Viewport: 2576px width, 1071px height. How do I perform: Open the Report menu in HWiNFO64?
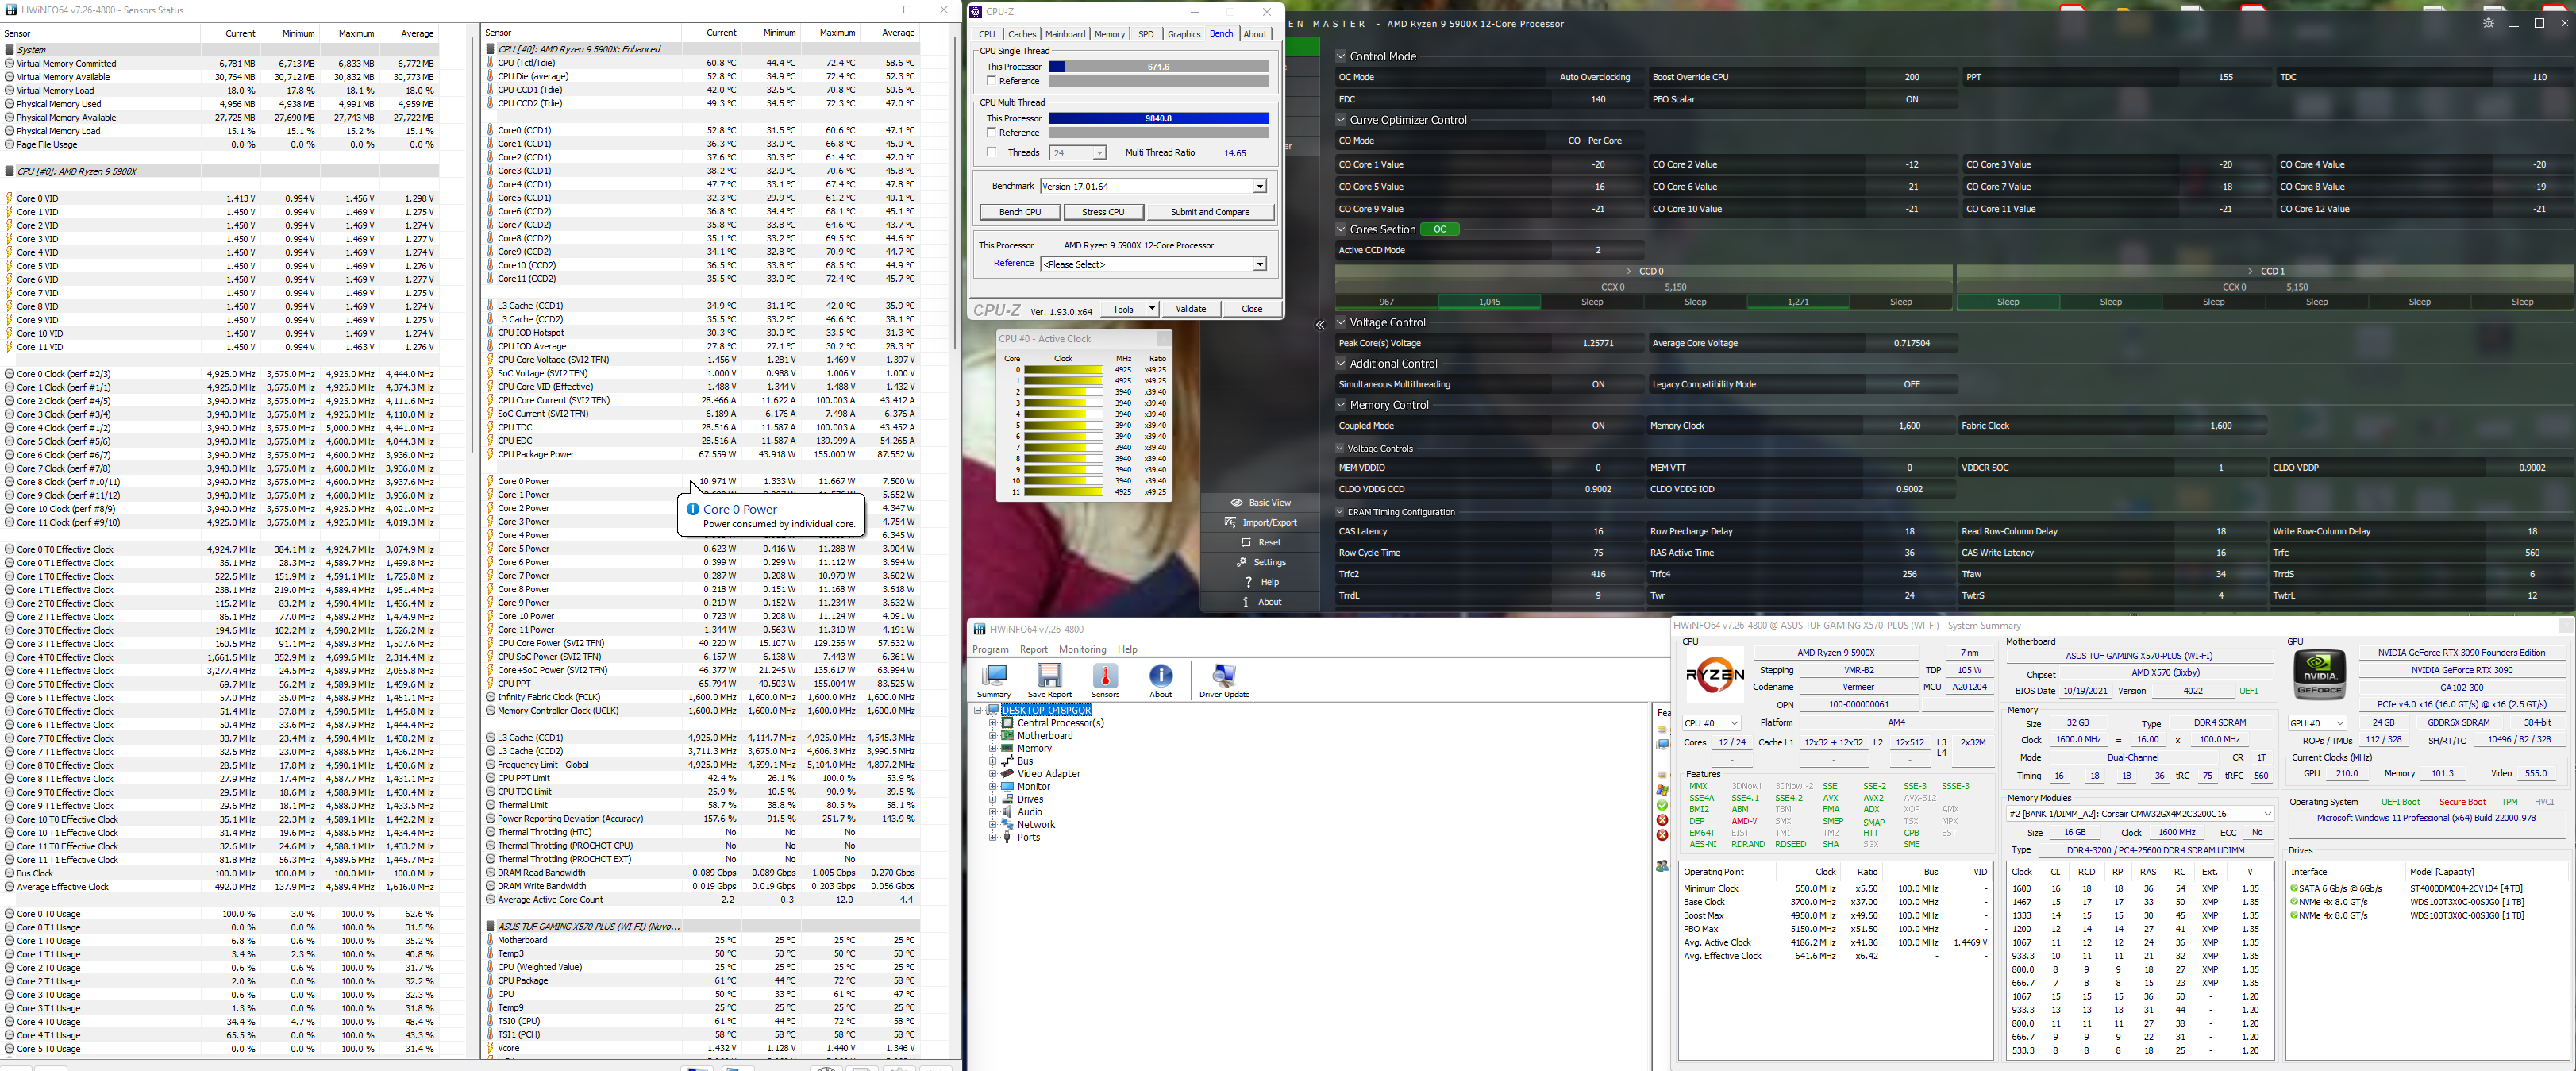point(1034,649)
